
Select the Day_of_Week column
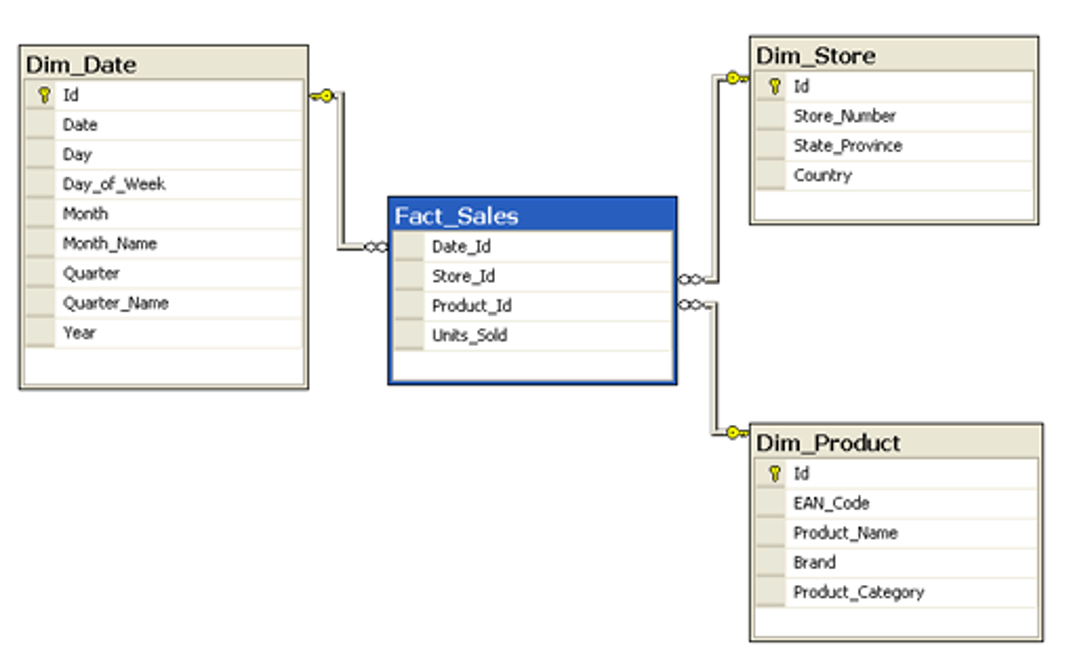point(163,184)
